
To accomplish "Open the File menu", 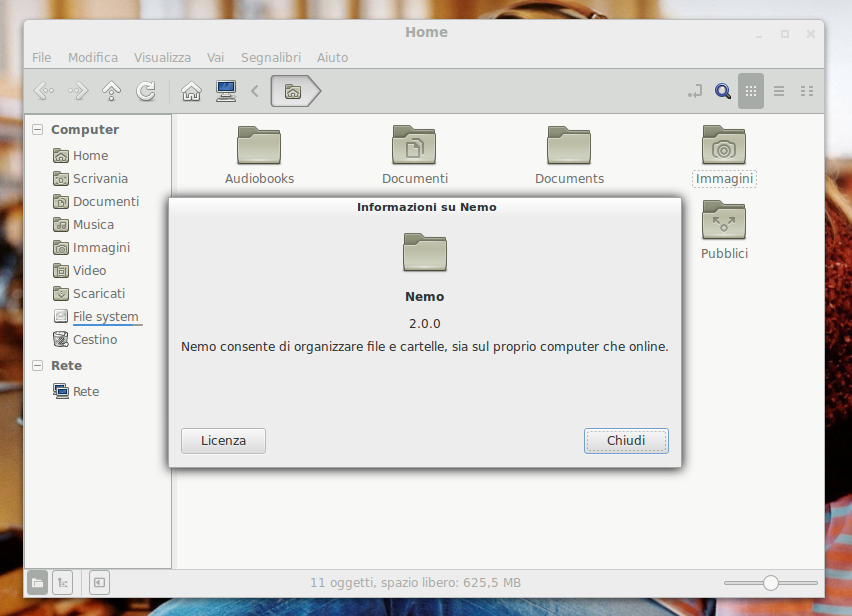I will click(x=41, y=58).
